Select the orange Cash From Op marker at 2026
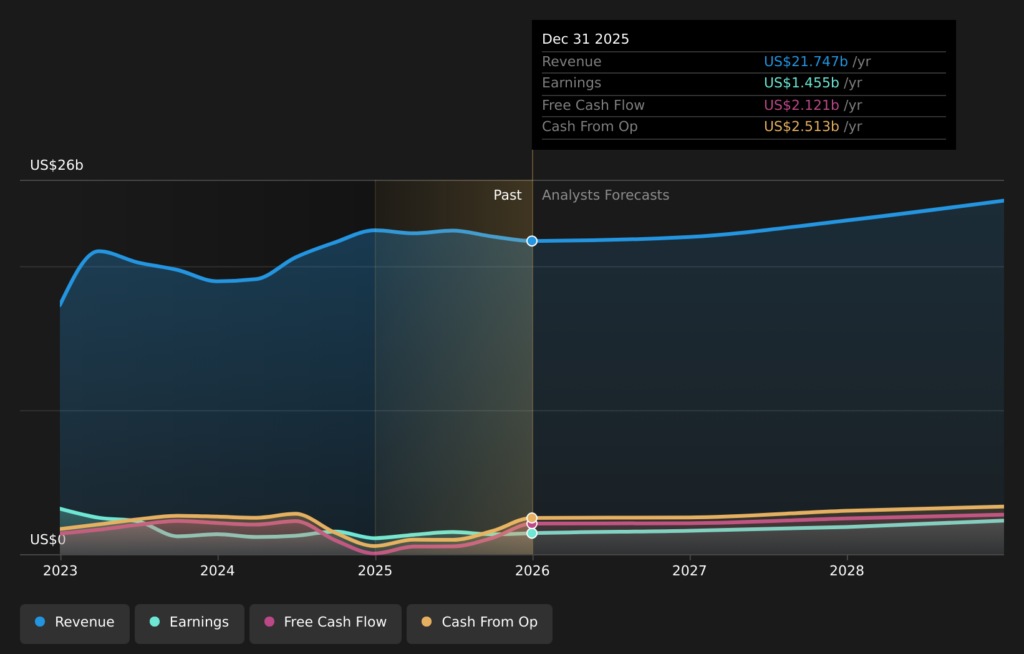Image resolution: width=1024 pixels, height=654 pixels. (x=532, y=517)
